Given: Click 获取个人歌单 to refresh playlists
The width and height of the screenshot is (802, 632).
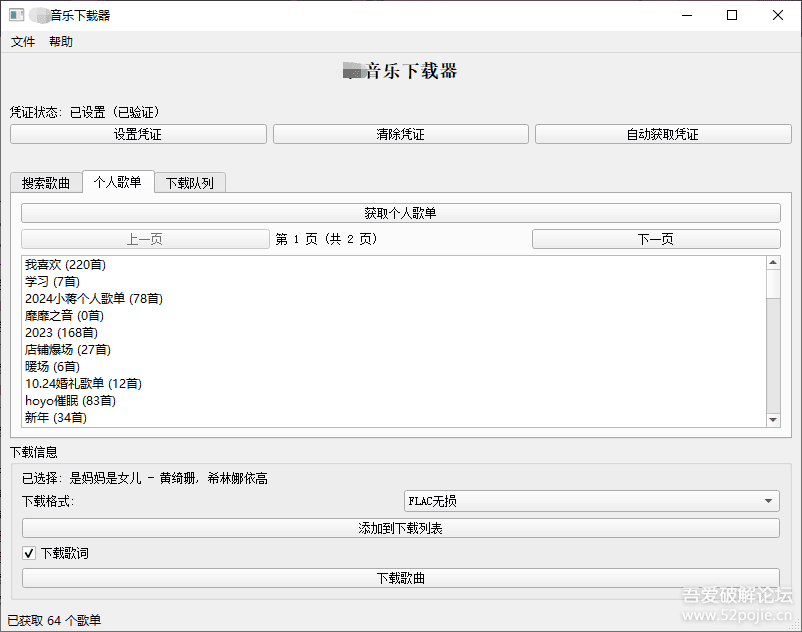Looking at the screenshot, I should click(x=398, y=212).
